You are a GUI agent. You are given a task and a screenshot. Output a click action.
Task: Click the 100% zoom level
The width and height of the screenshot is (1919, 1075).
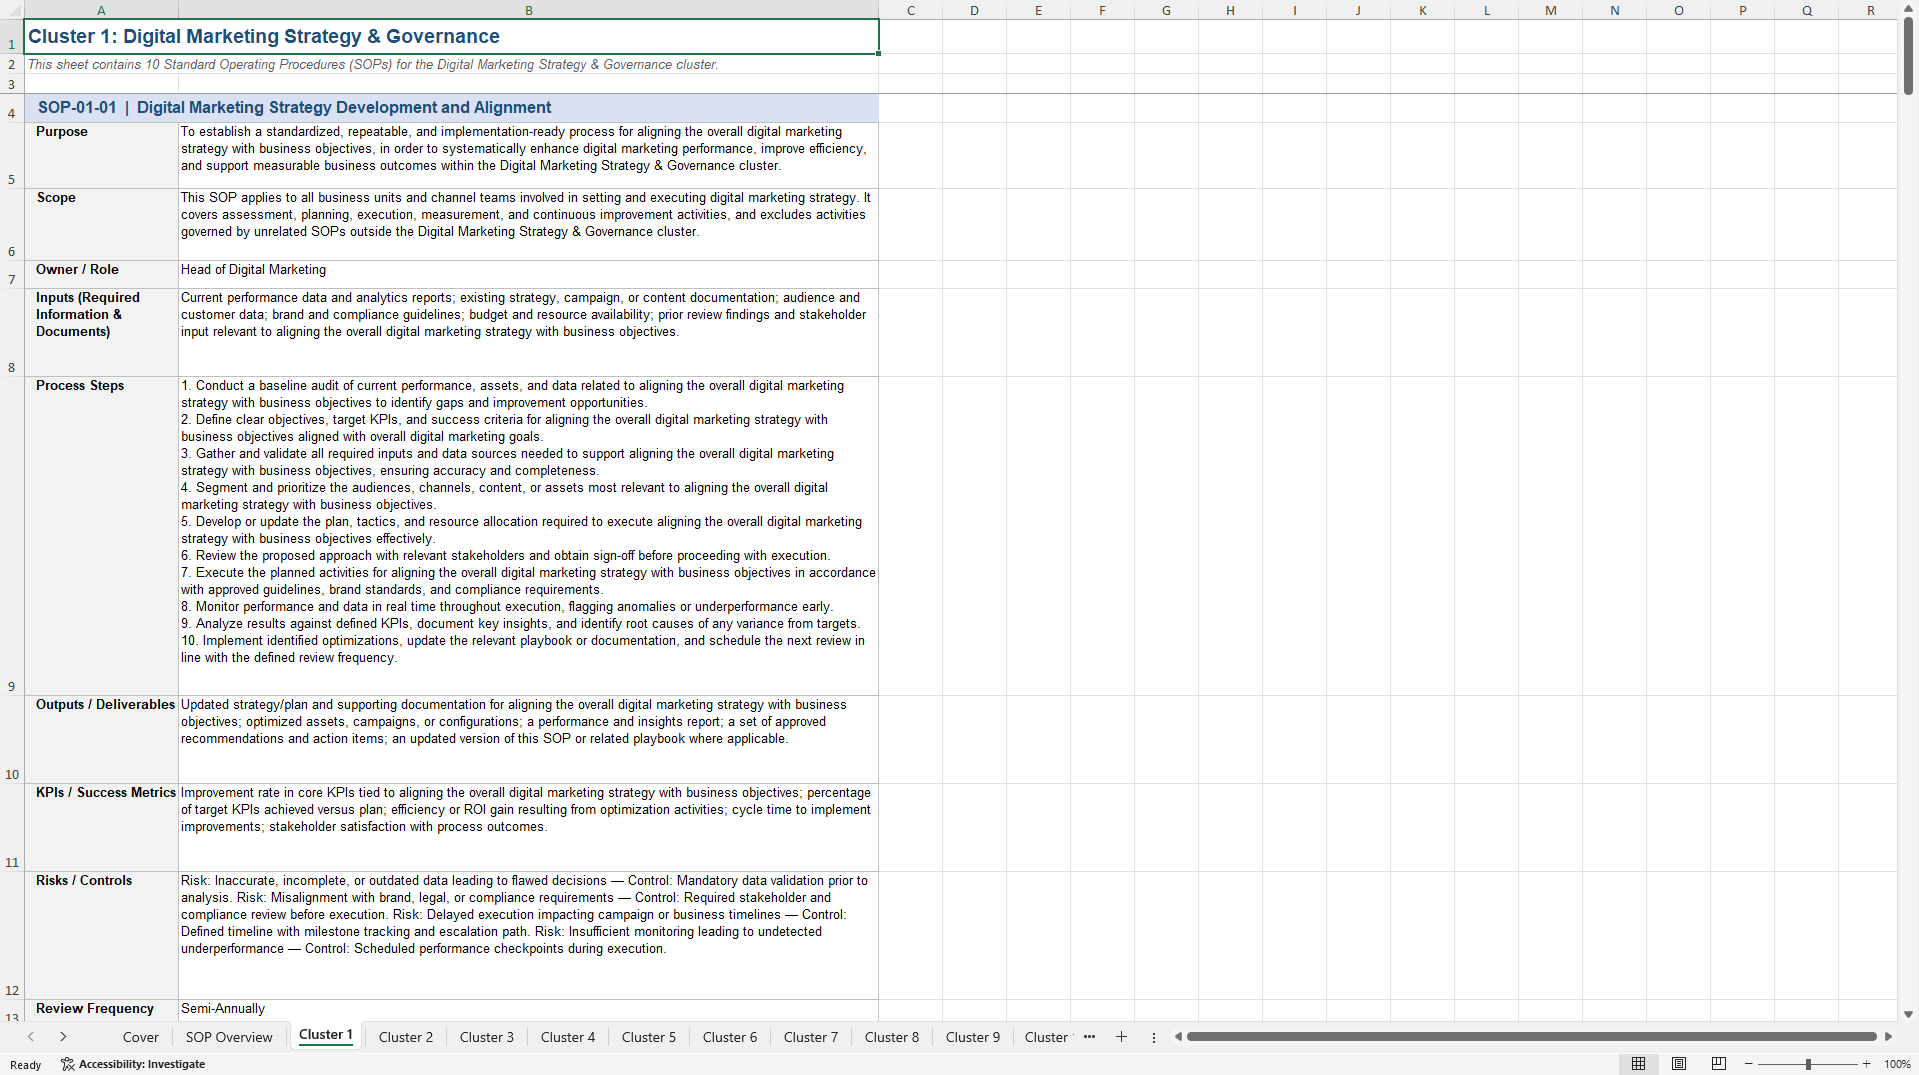click(x=1897, y=1064)
